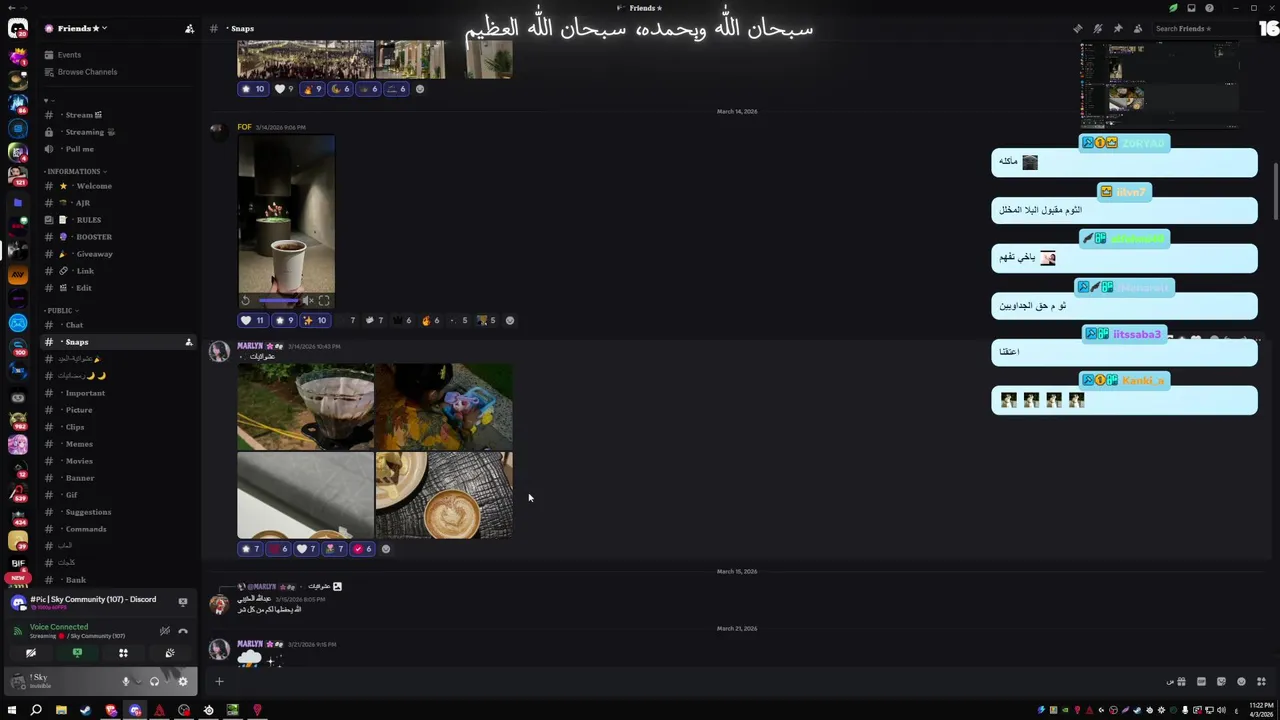Open the RULES channel
Image resolution: width=1280 pixels, height=720 pixels.
(118, 220)
